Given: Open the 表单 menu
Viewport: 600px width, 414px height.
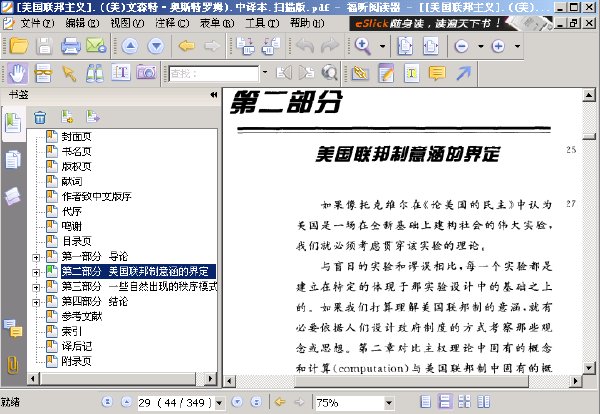Looking at the screenshot, I should point(217,23).
